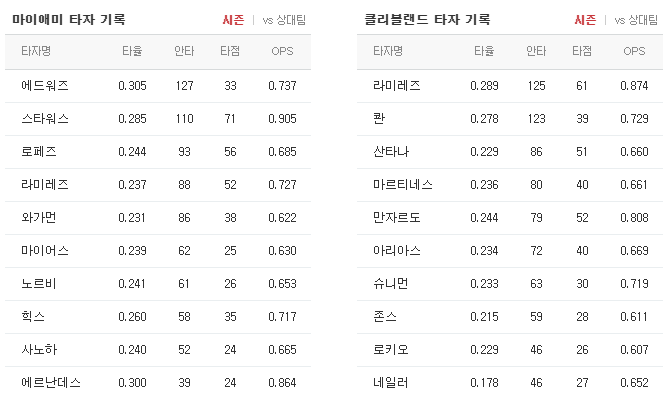Open Cleveland batter 콴 row
The image size is (665, 401).
tap(510, 119)
